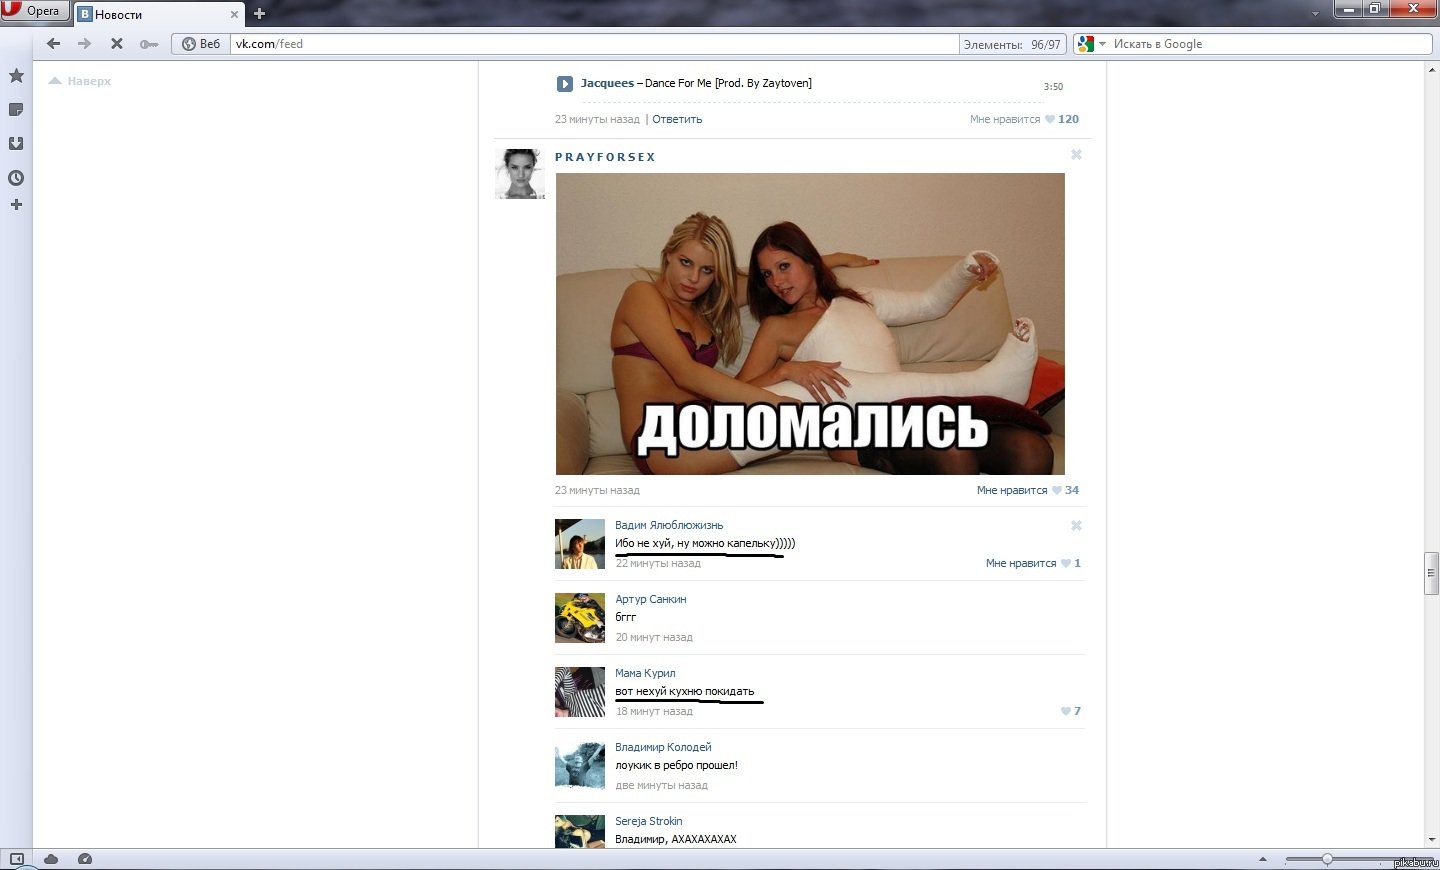Play the Jacquees Dance For Me track
Image resolution: width=1440 pixels, height=870 pixels.
(565, 84)
